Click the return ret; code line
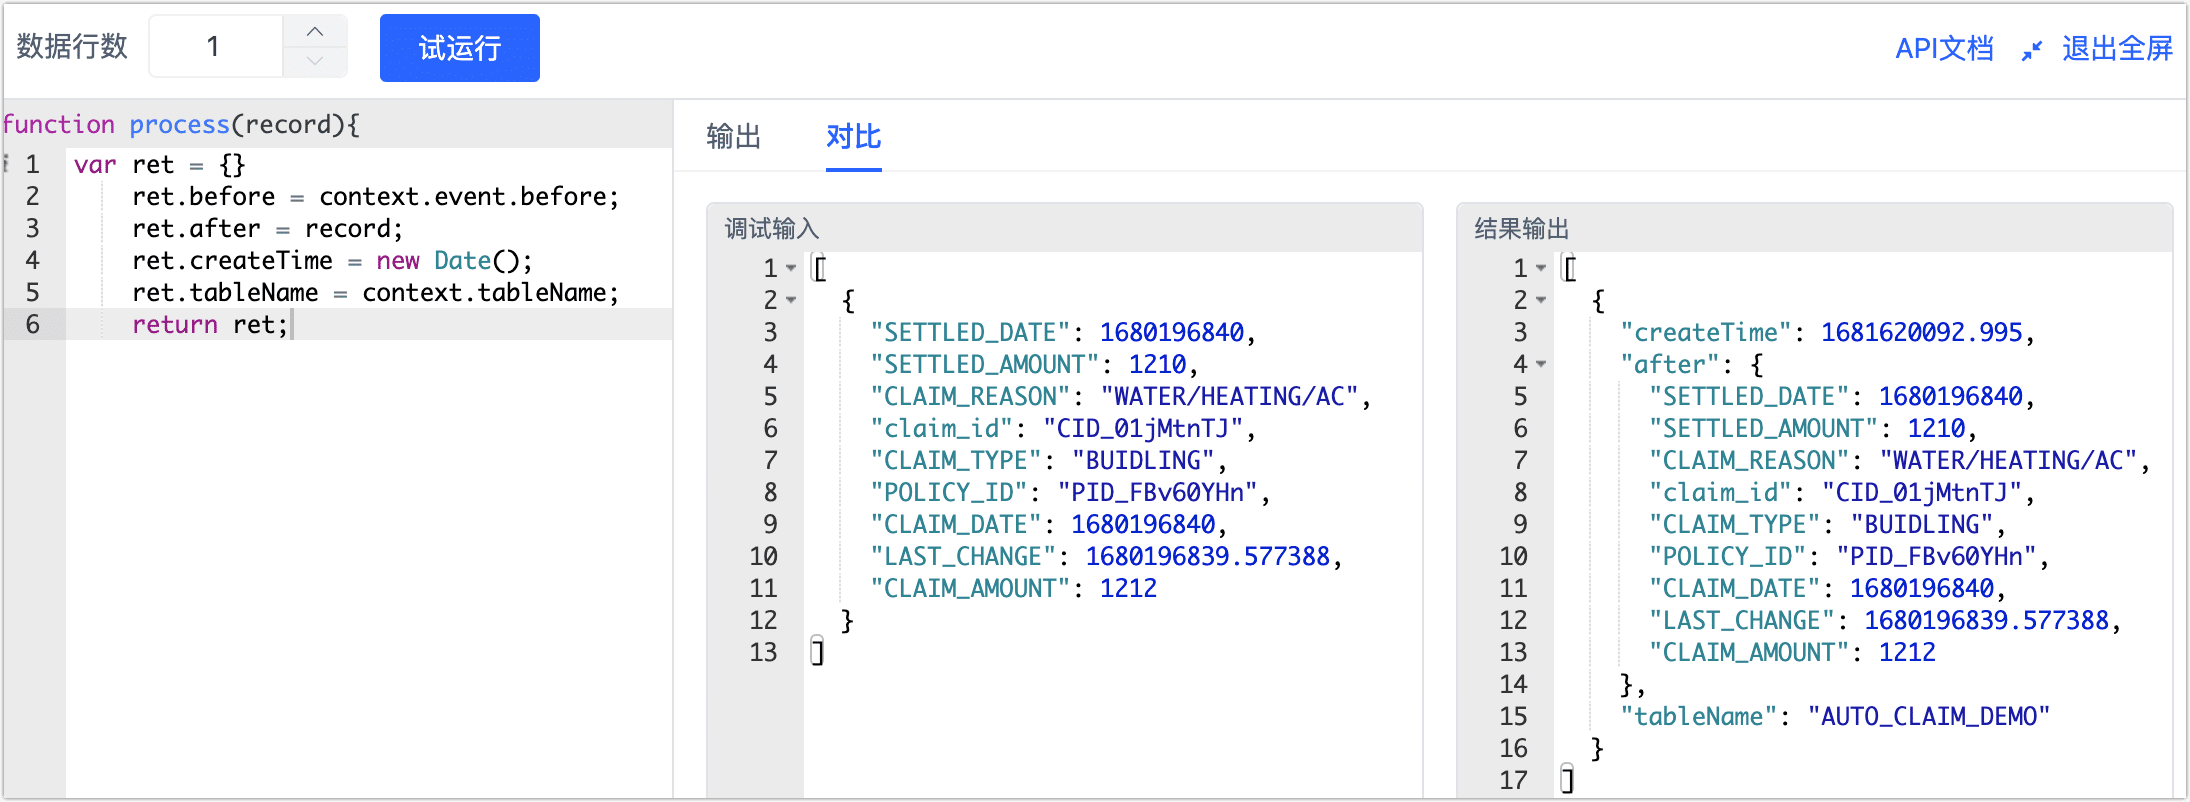2190x802 pixels. click(x=210, y=325)
